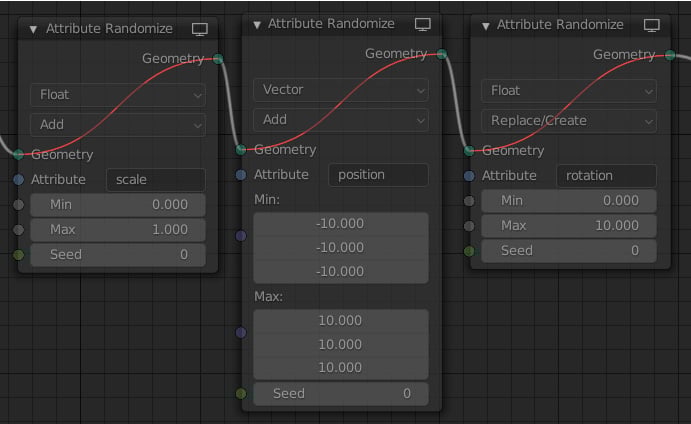This screenshot has width=691, height=424.
Task: Click third Max vector value 10.000
Action: [x=341, y=368]
